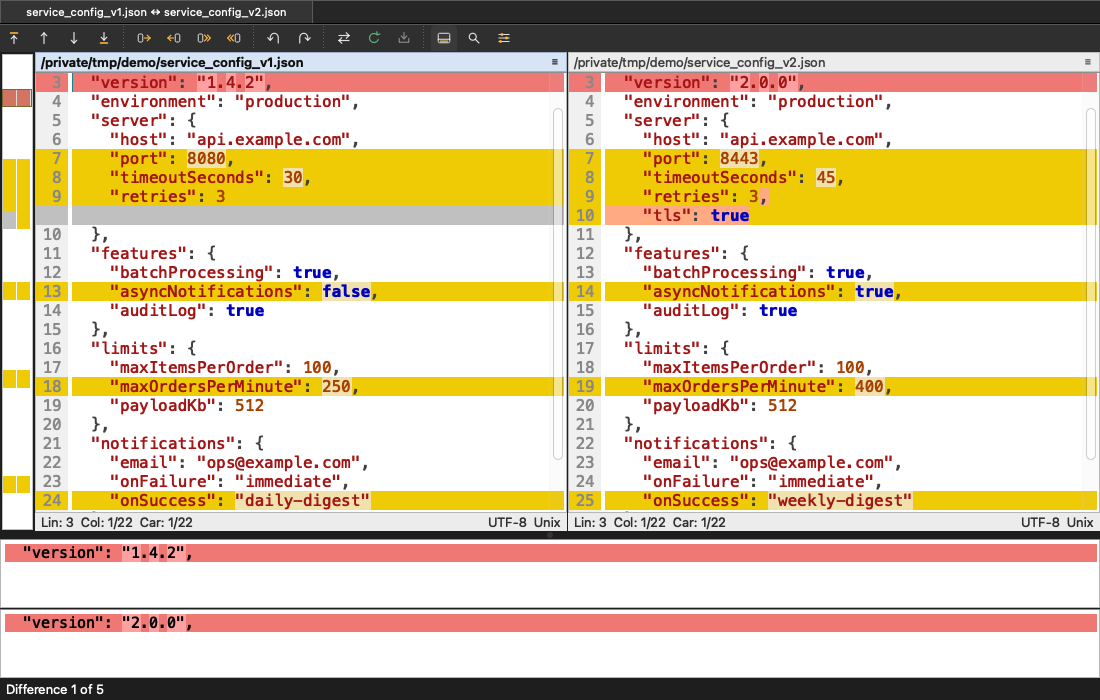
Task: Click the onSuccess marker in overview strip
Action: pyautogui.click(x=17, y=484)
